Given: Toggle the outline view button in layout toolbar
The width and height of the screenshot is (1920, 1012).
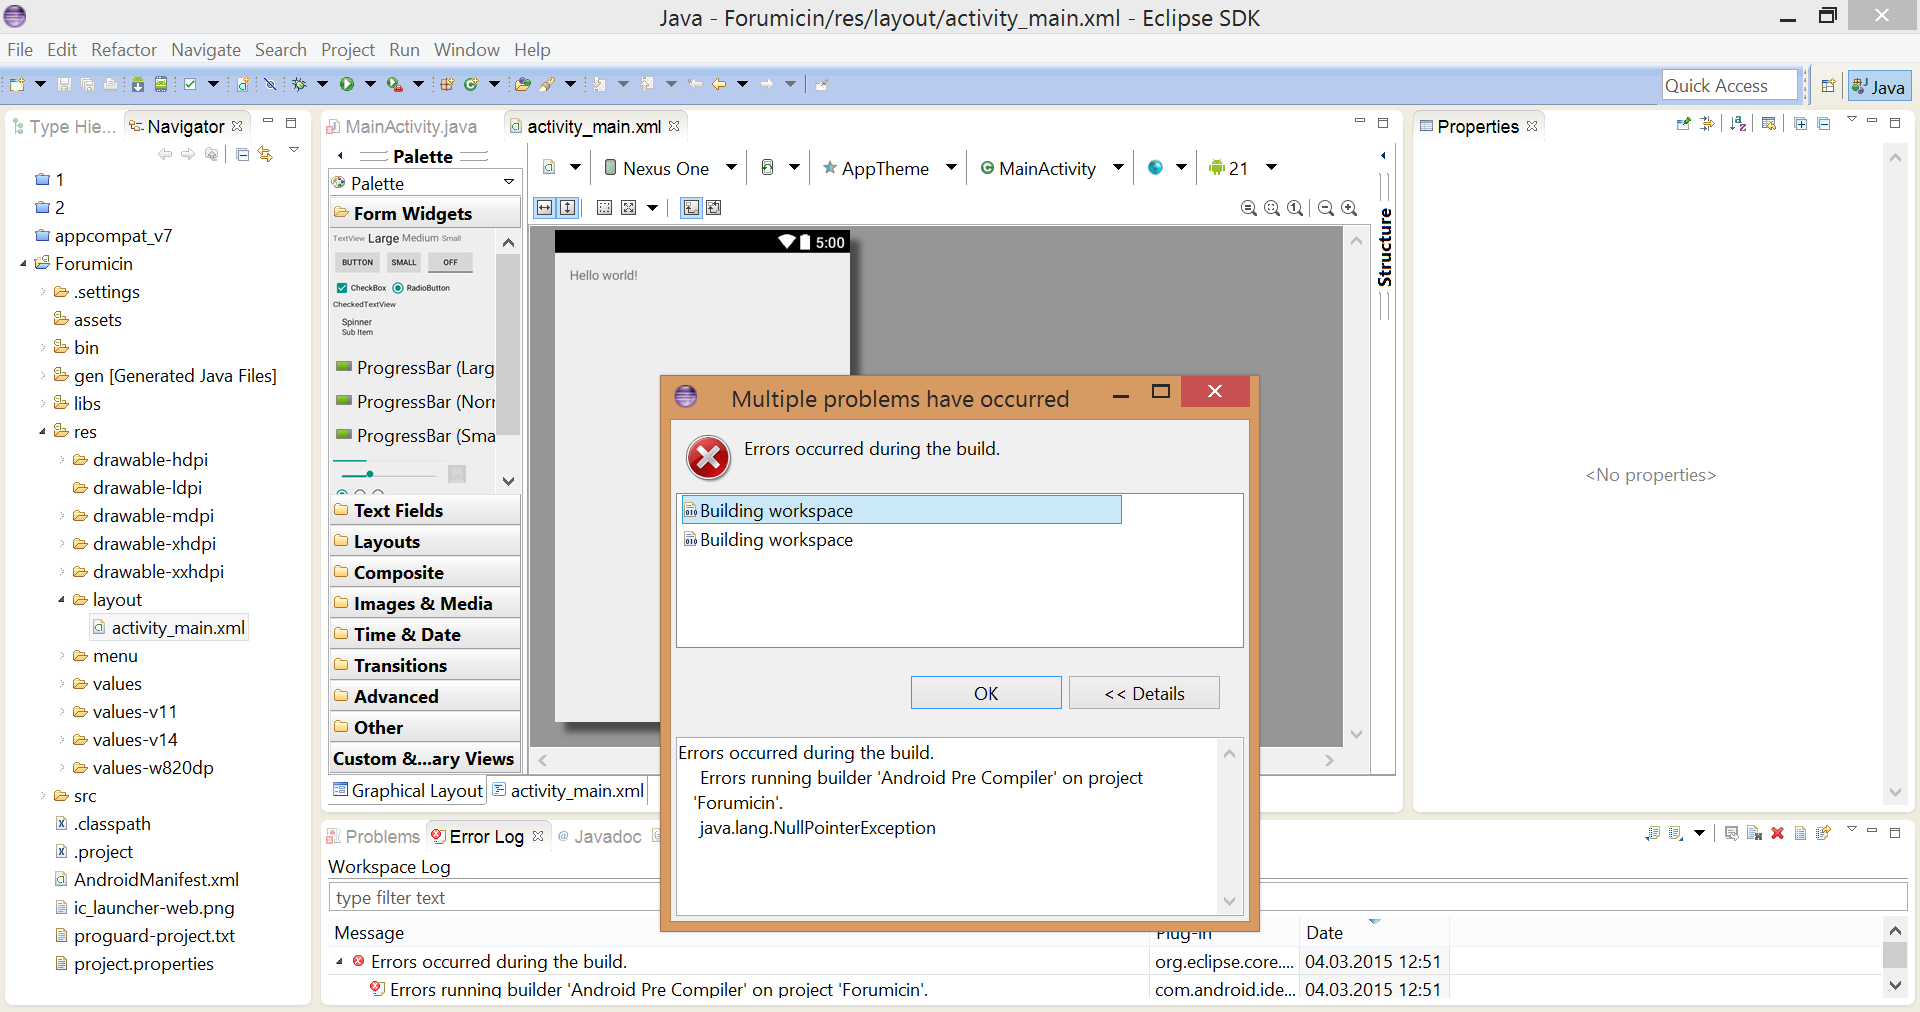Looking at the screenshot, I should tap(691, 208).
